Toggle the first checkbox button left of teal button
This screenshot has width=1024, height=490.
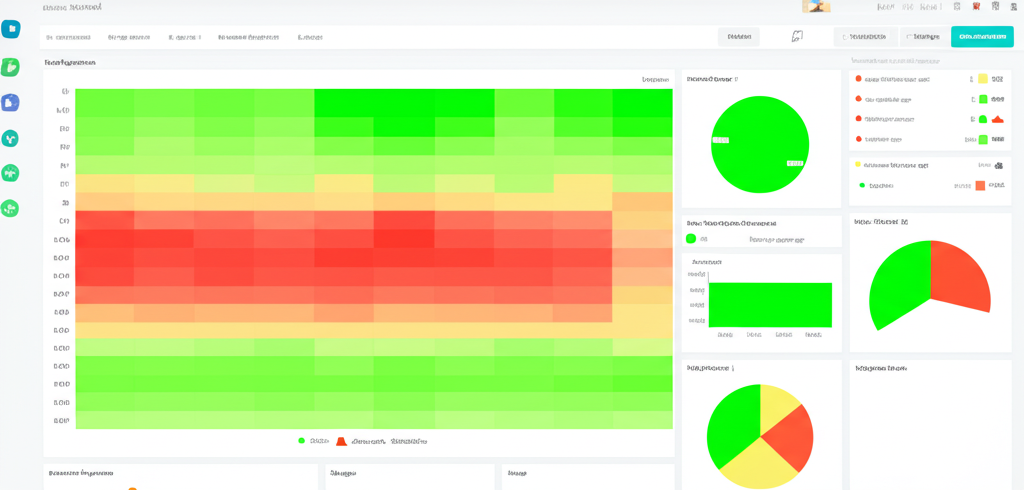[866, 37]
